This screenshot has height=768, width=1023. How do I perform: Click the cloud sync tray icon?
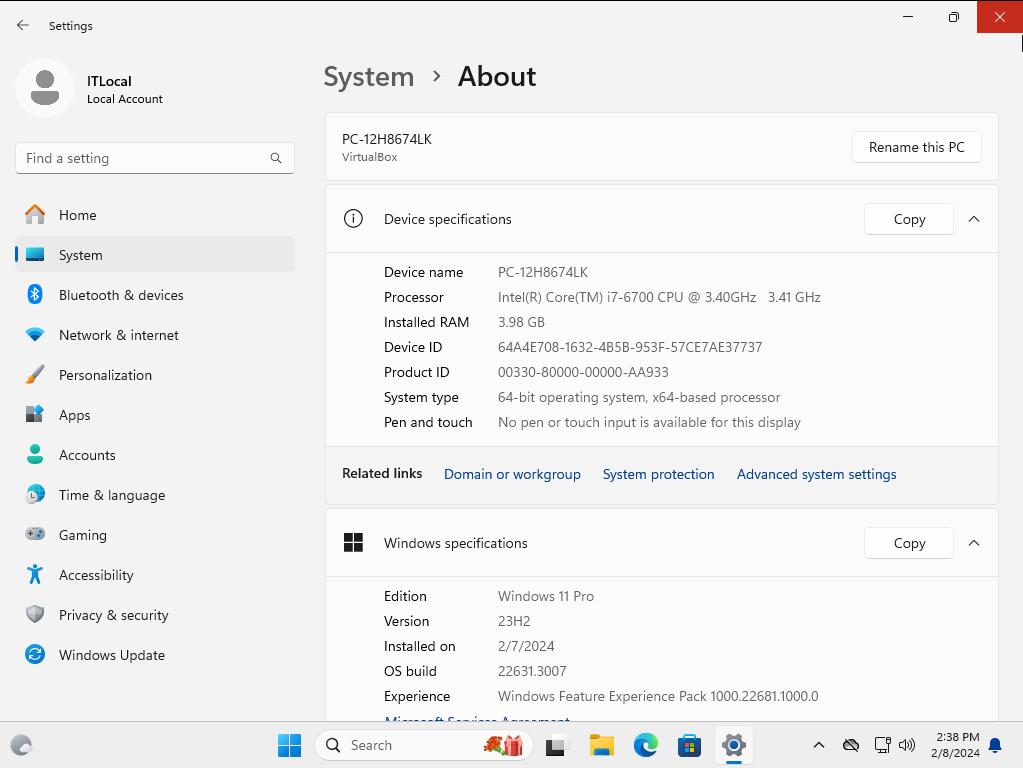tap(851, 745)
